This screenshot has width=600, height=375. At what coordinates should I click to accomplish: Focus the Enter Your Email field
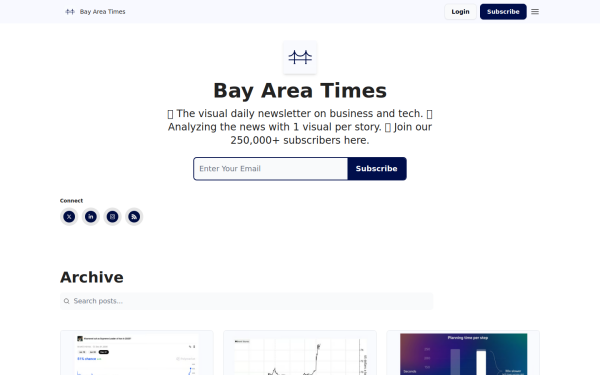(x=271, y=169)
